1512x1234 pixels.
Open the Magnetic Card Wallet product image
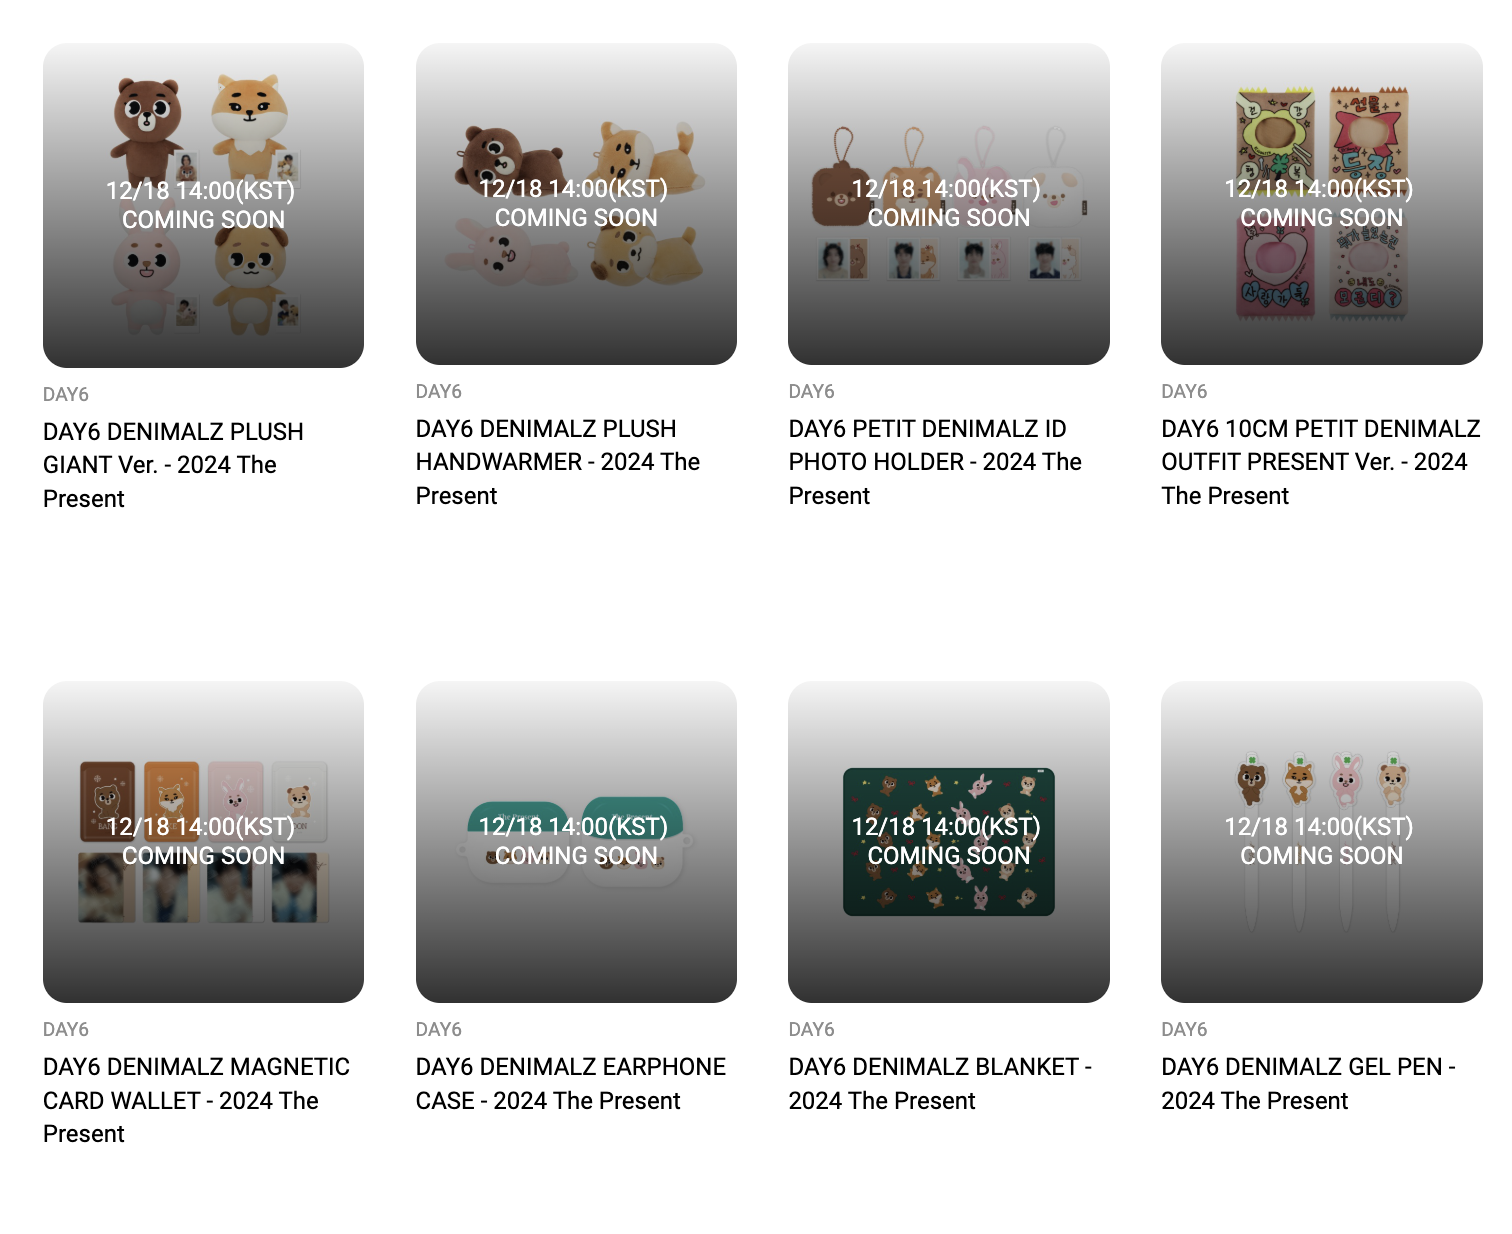[x=203, y=842]
